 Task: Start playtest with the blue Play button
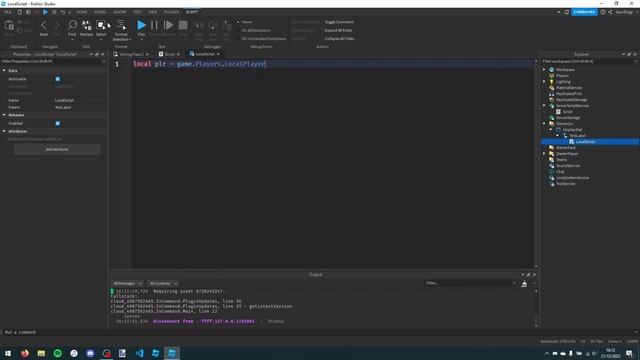(141, 25)
